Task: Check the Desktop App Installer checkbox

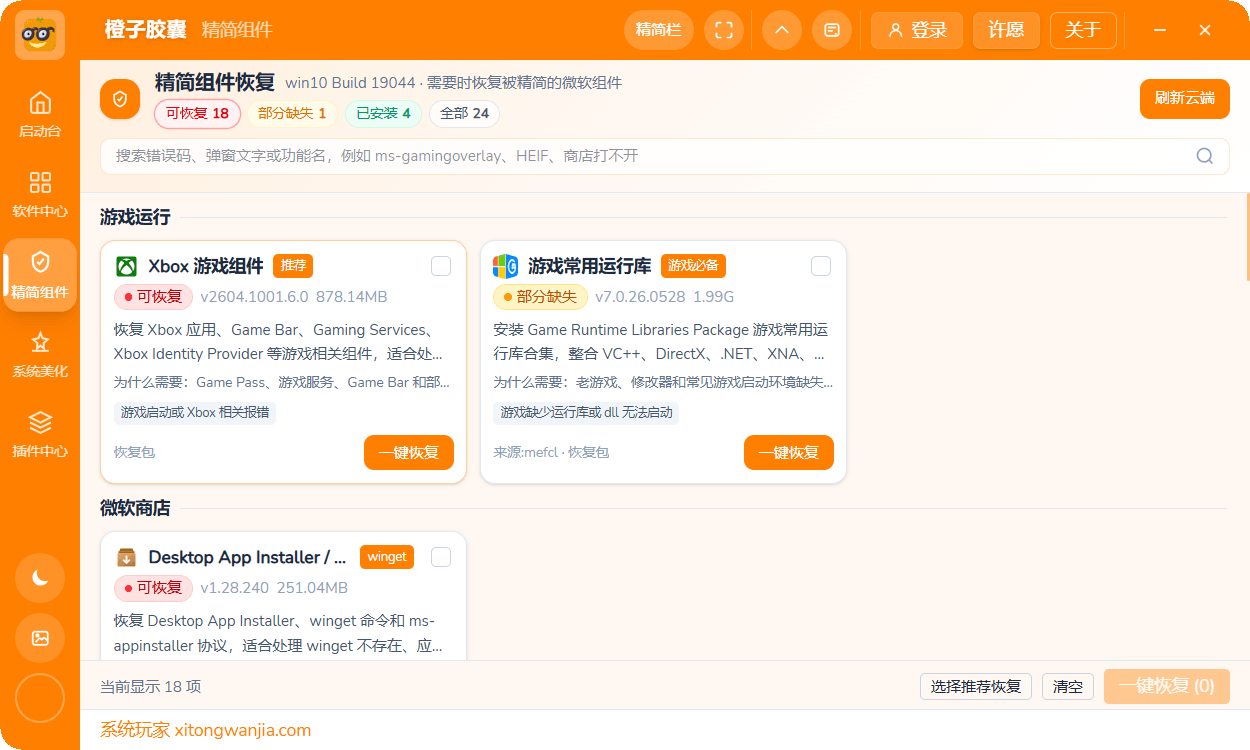Action: (x=441, y=557)
